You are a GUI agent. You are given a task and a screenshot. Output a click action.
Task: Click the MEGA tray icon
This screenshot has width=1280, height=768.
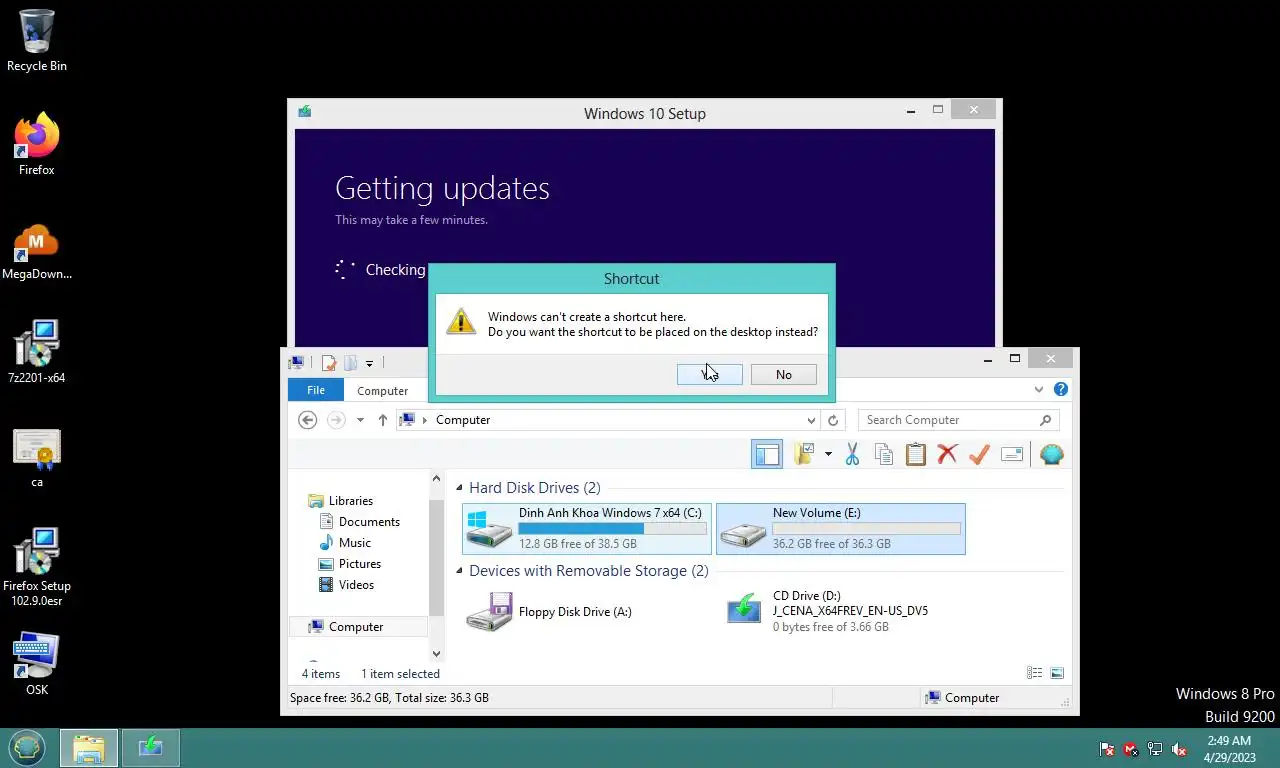(x=1131, y=749)
